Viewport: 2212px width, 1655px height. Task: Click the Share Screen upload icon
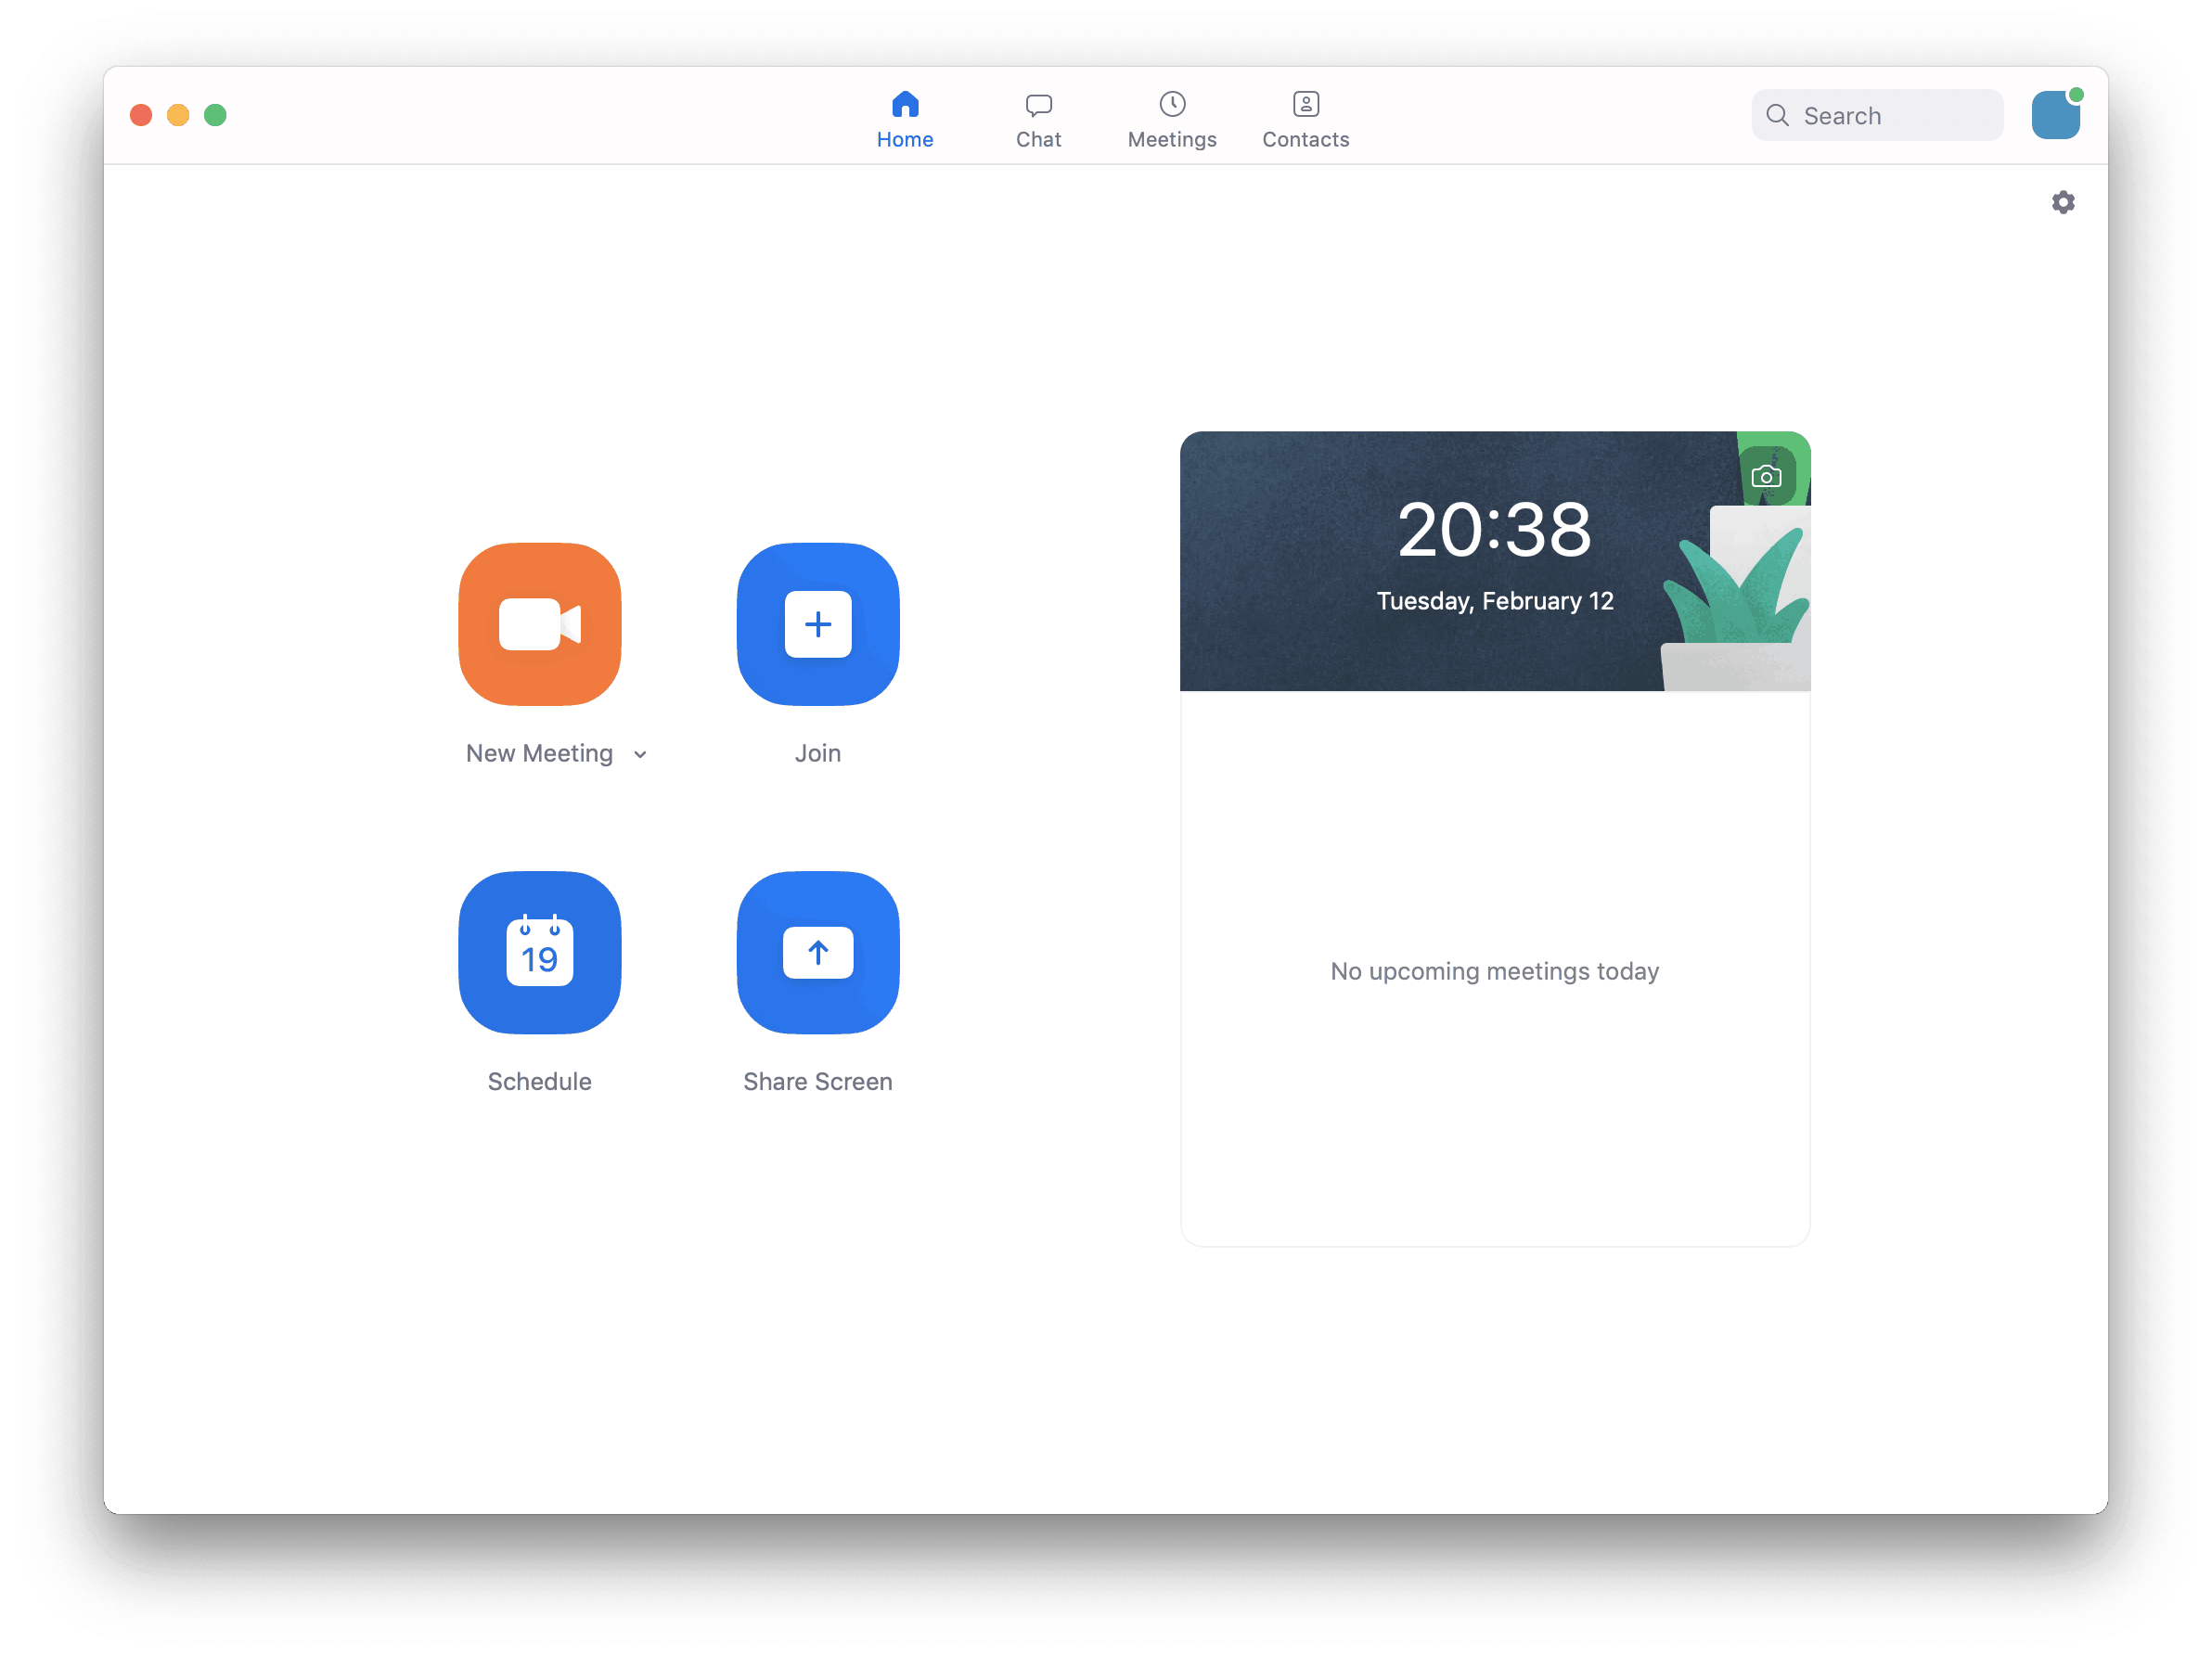817,953
